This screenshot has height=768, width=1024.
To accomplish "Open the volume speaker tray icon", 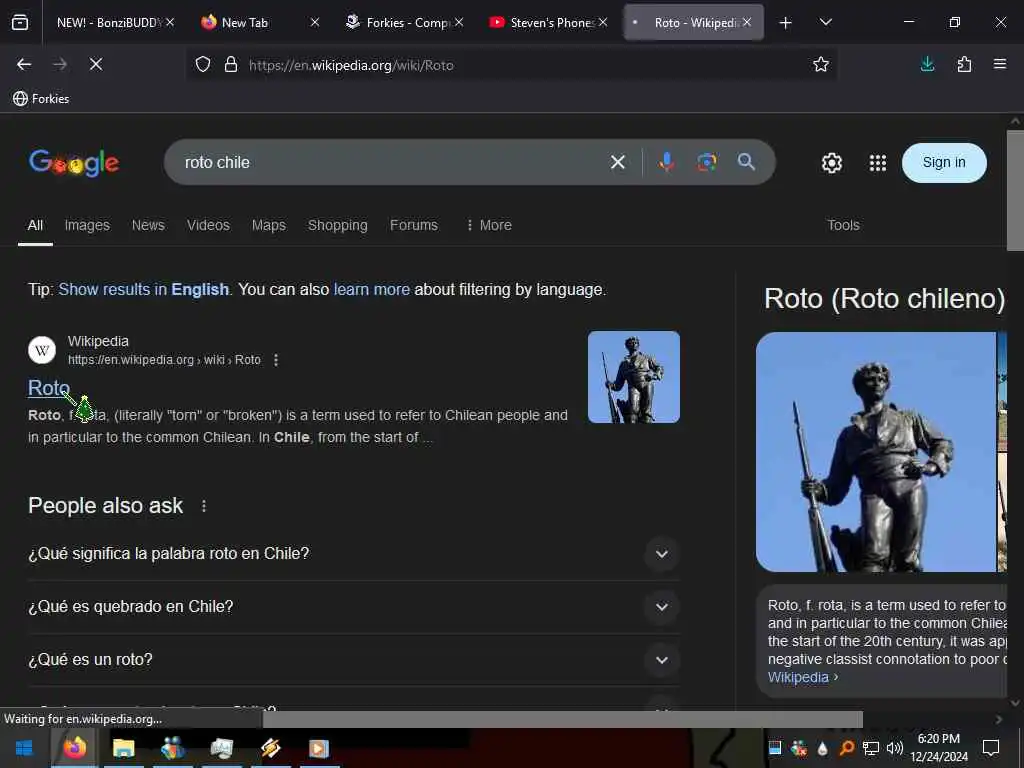I will (x=895, y=748).
